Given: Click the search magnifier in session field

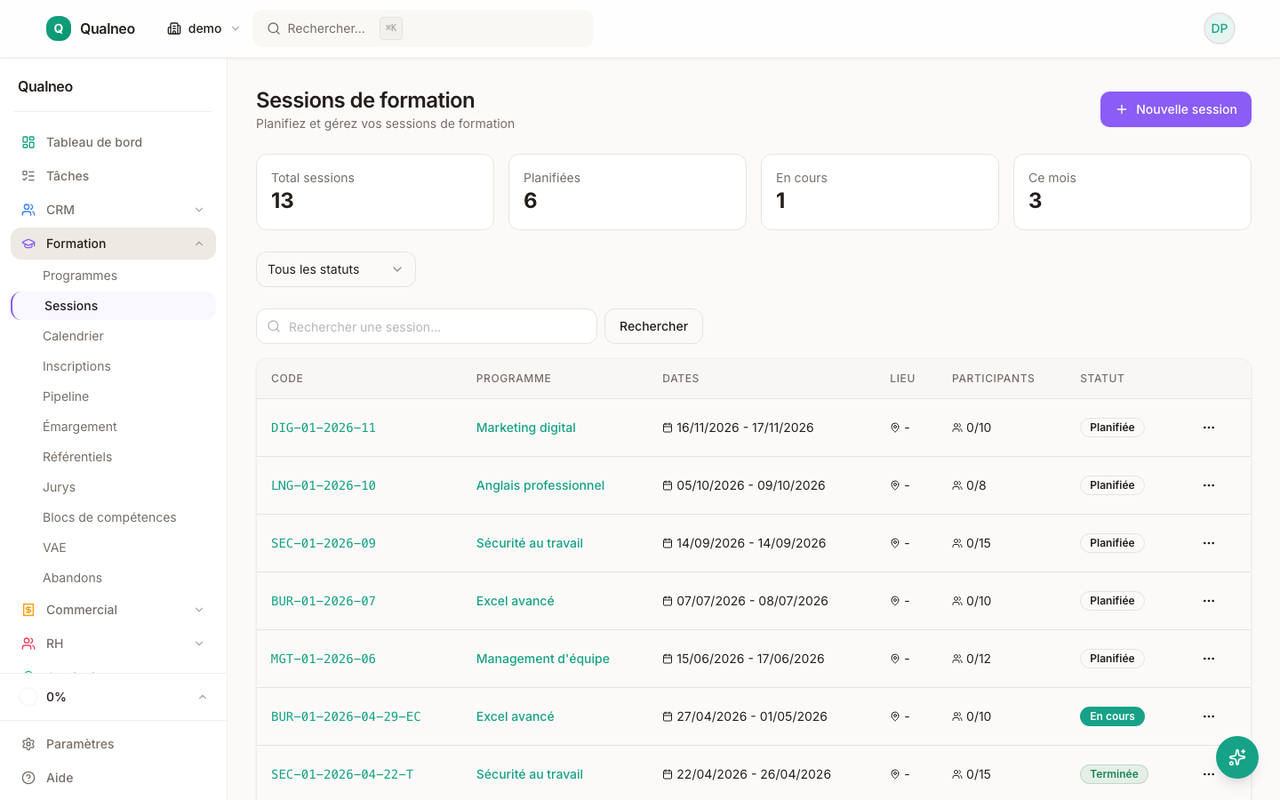Looking at the screenshot, I should point(274,327).
